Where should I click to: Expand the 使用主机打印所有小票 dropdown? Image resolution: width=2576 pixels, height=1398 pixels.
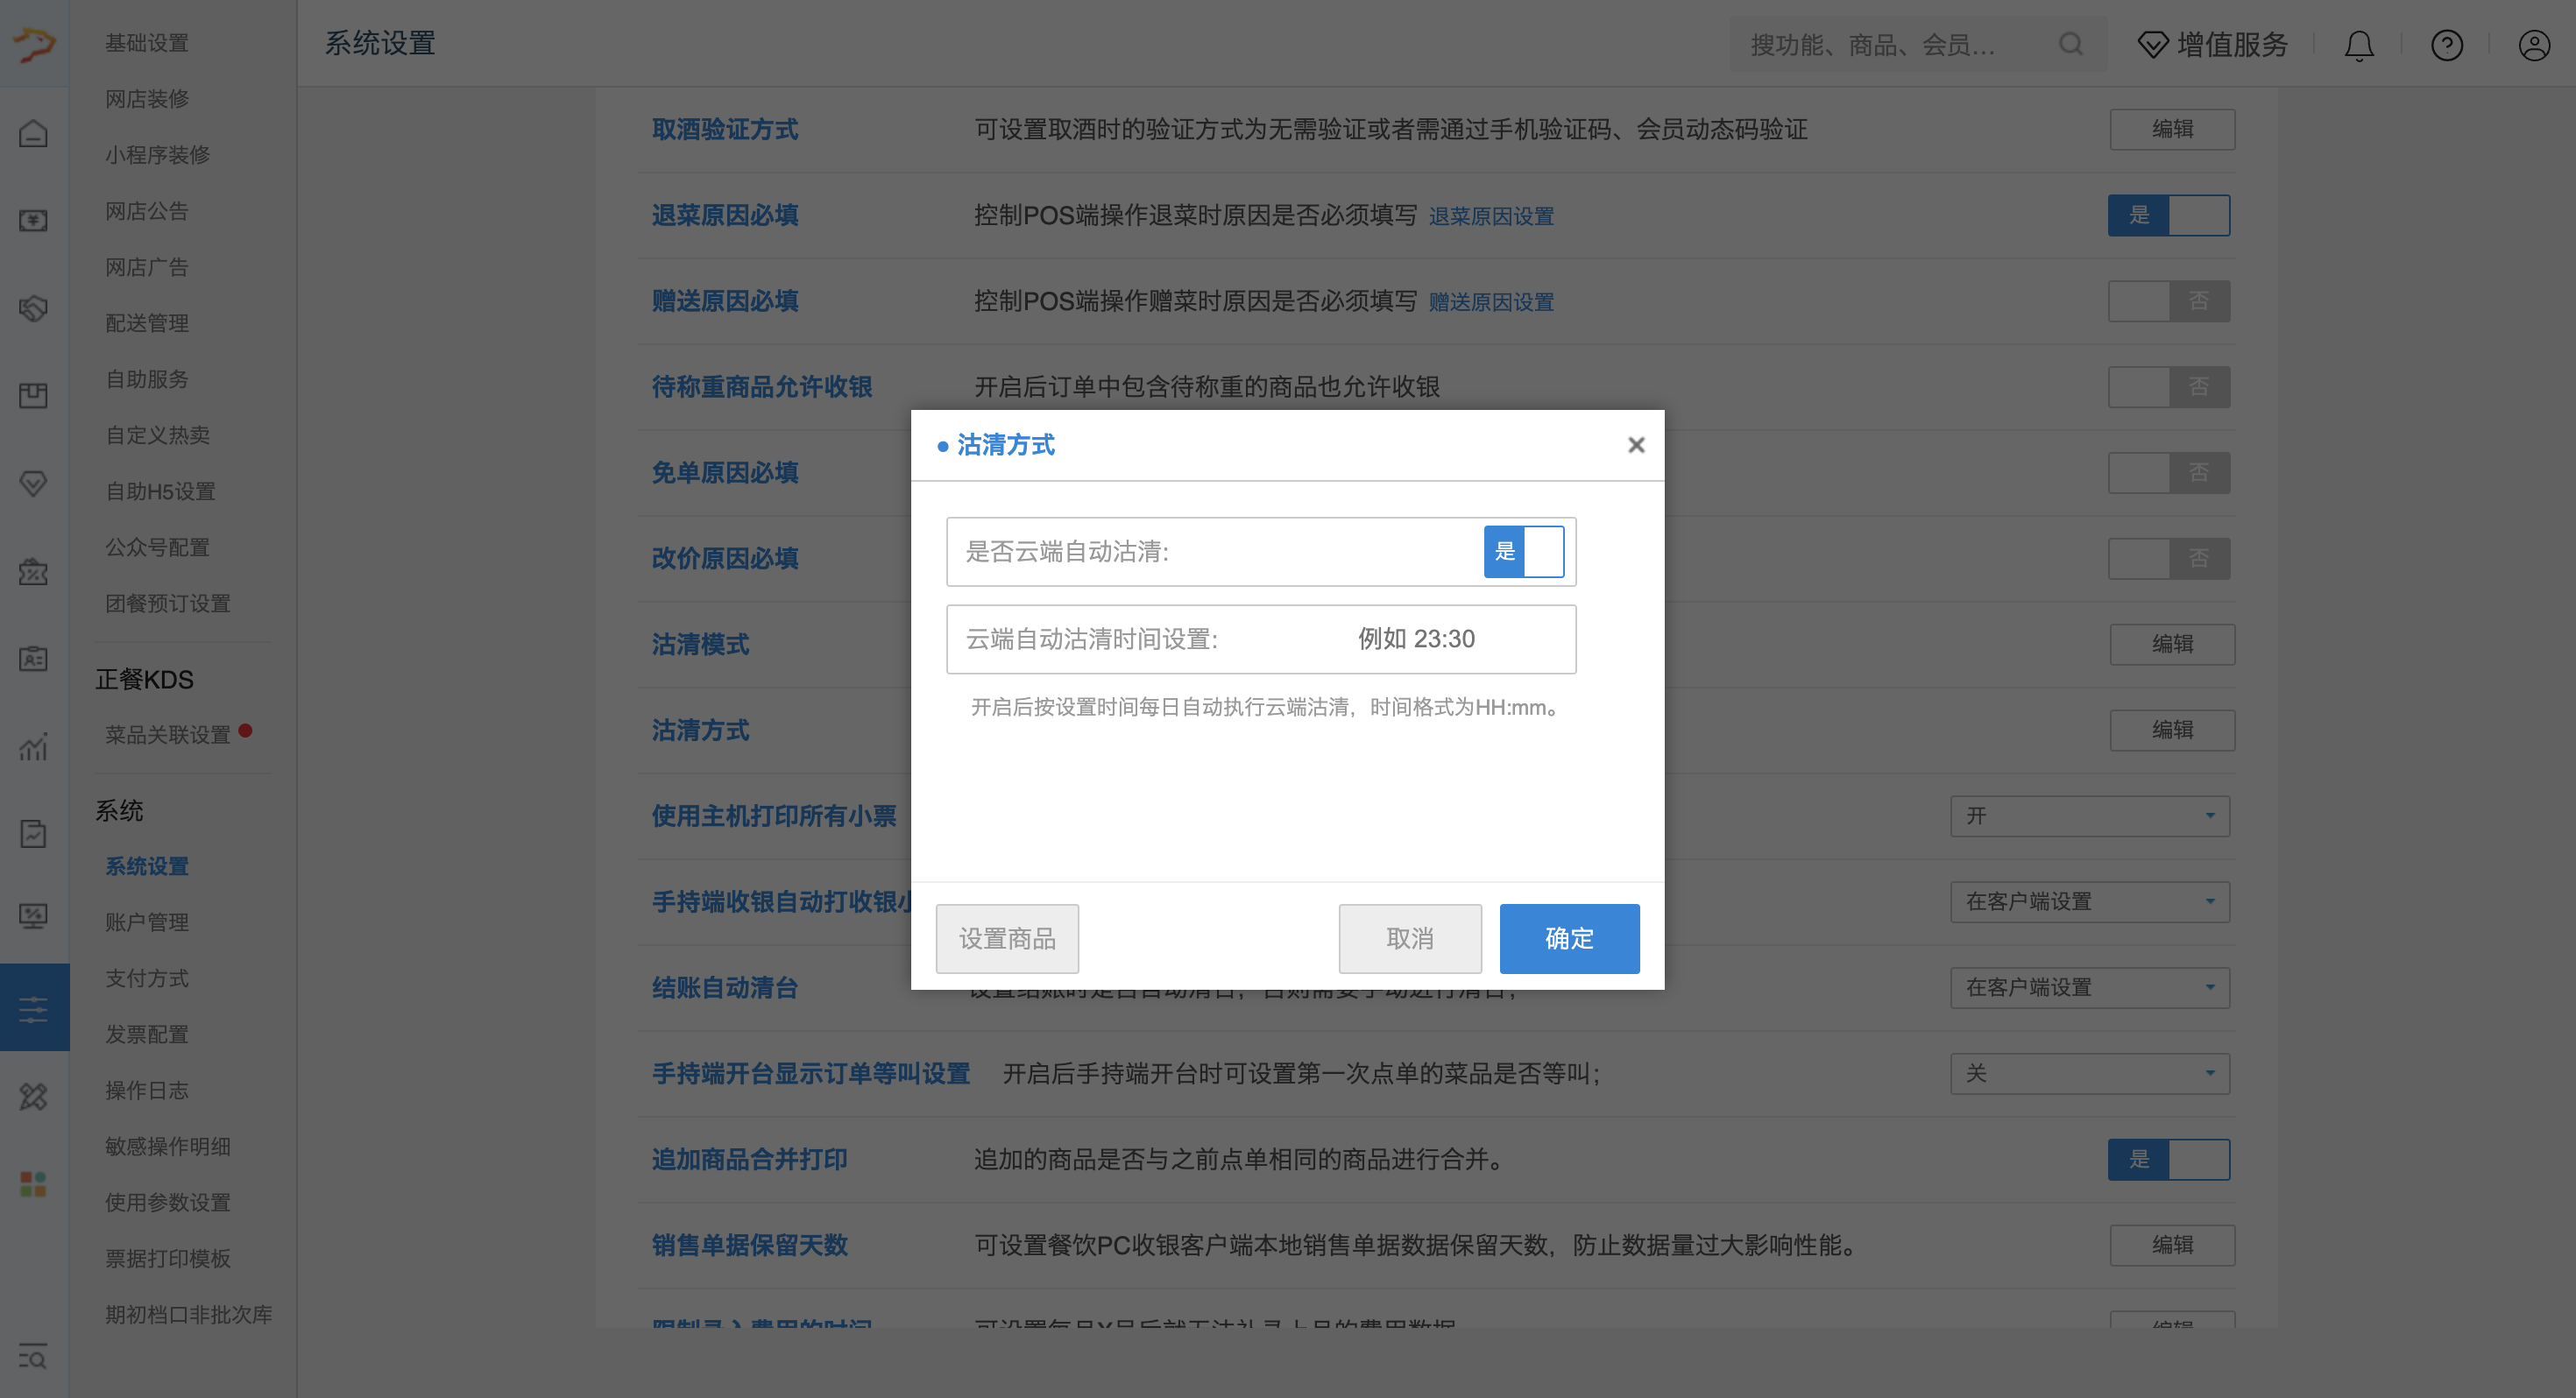tap(2090, 816)
